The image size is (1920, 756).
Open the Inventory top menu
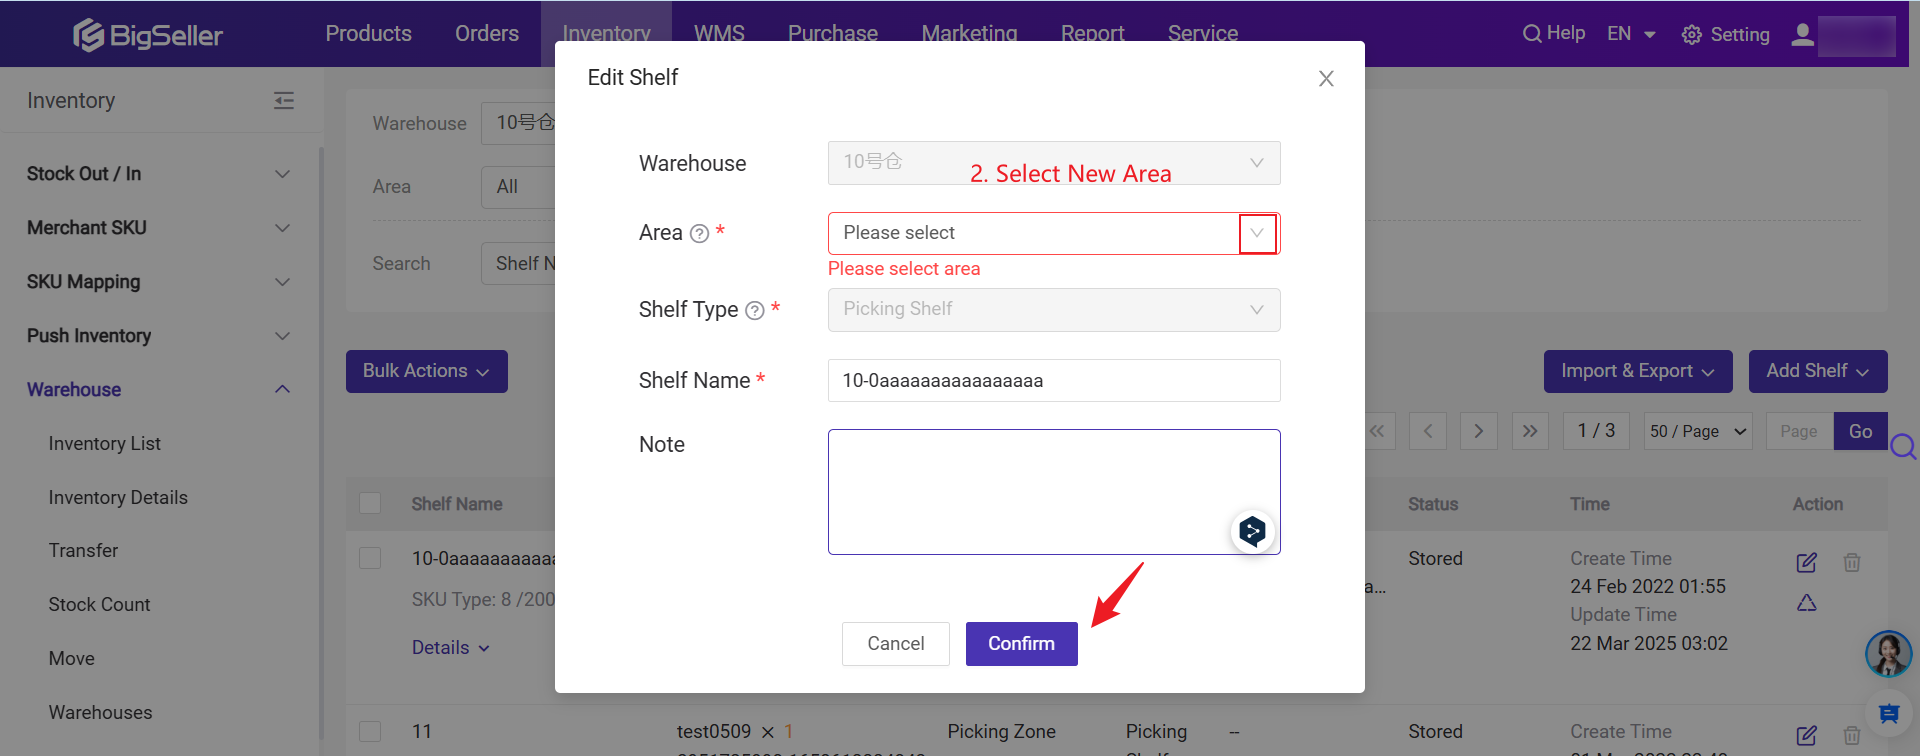coord(606,34)
